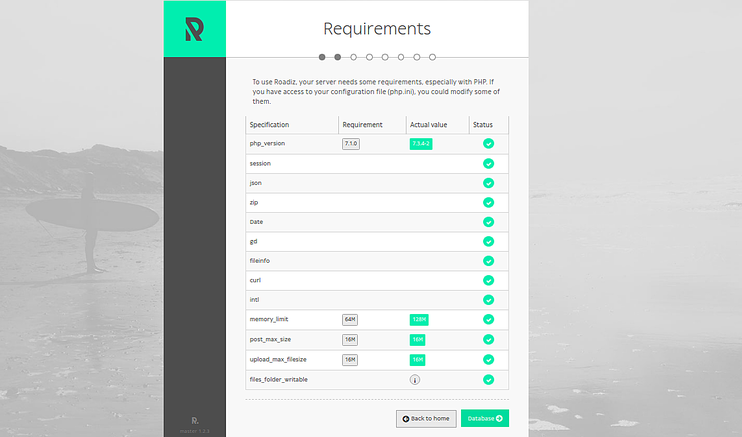The height and width of the screenshot is (437, 742).
Task: Select the second filled step dot
Action: [338, 58]
